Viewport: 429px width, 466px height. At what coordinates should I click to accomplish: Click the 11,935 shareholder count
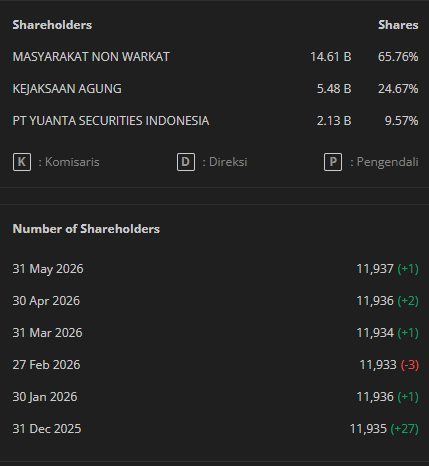pyautogui.click(x=368, y=429)
